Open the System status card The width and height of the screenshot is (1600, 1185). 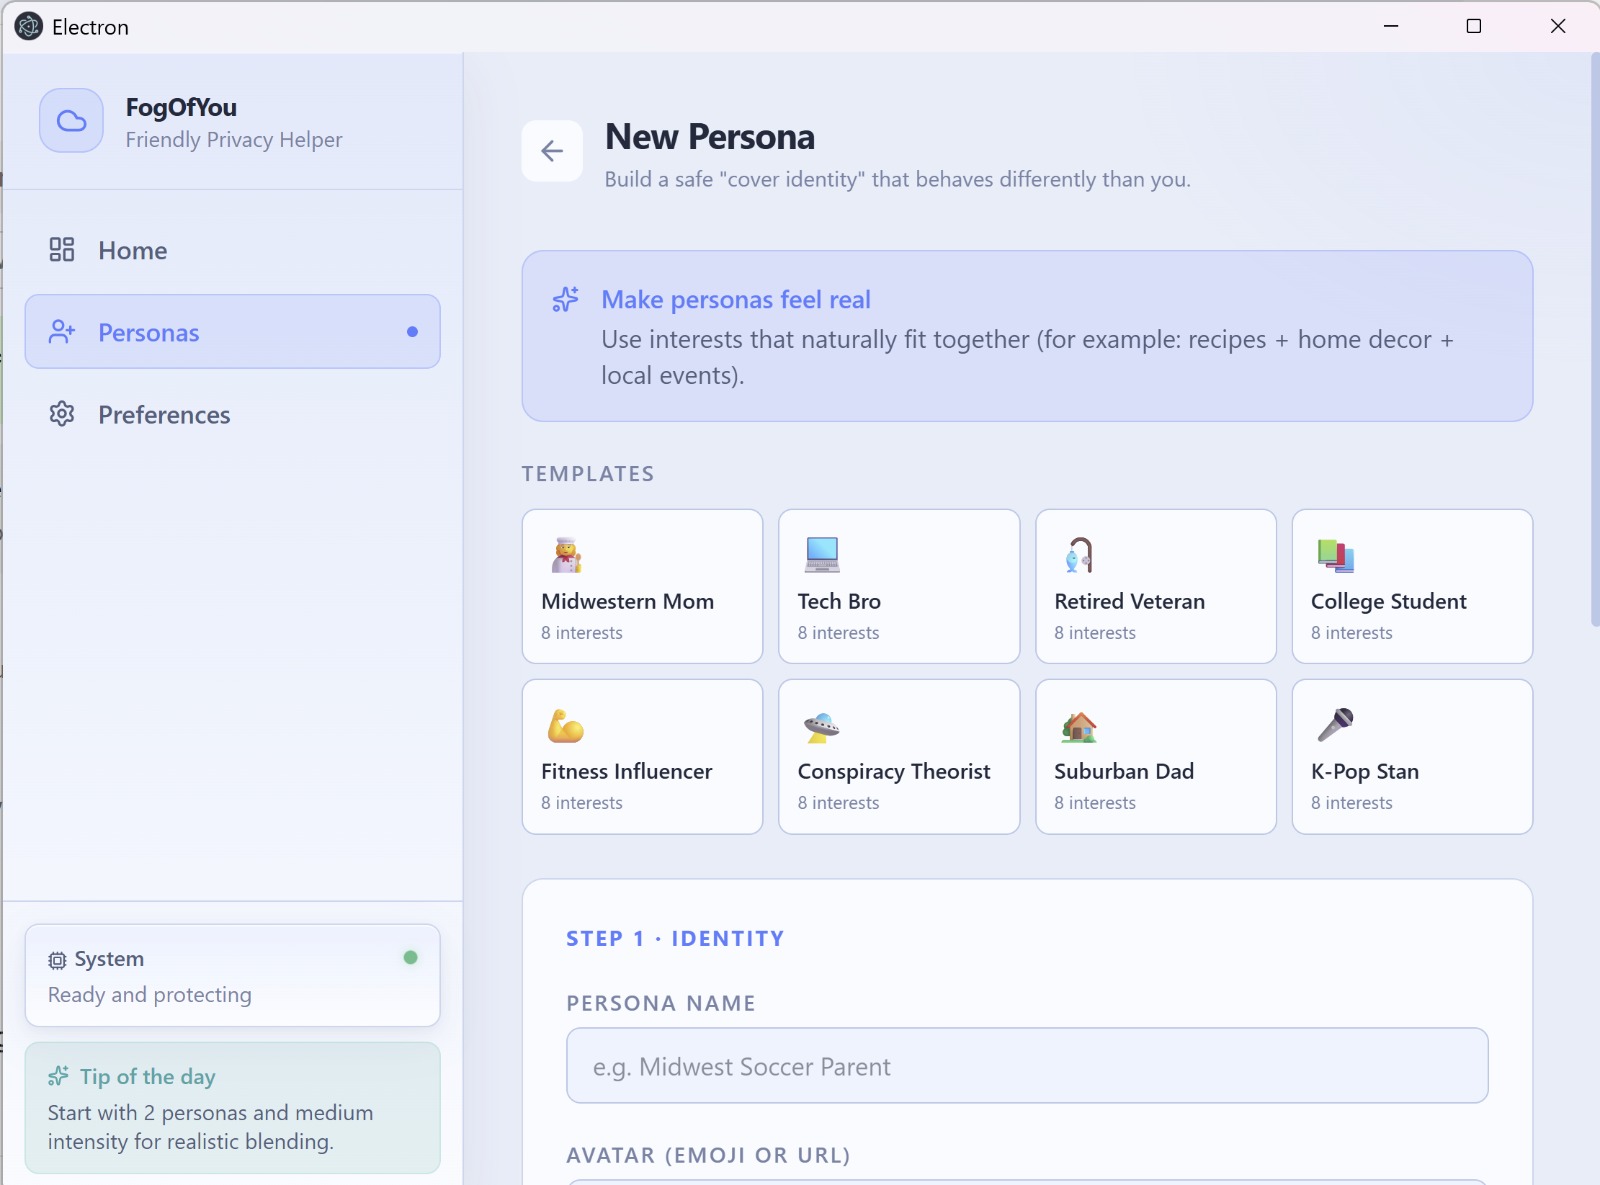coord(232,975)
